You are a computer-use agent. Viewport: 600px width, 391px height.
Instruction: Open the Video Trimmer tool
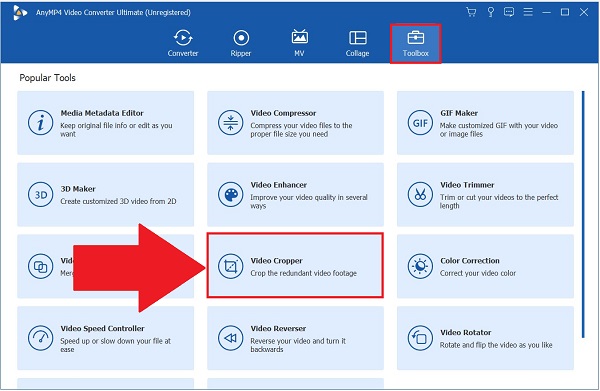point(485,195)
